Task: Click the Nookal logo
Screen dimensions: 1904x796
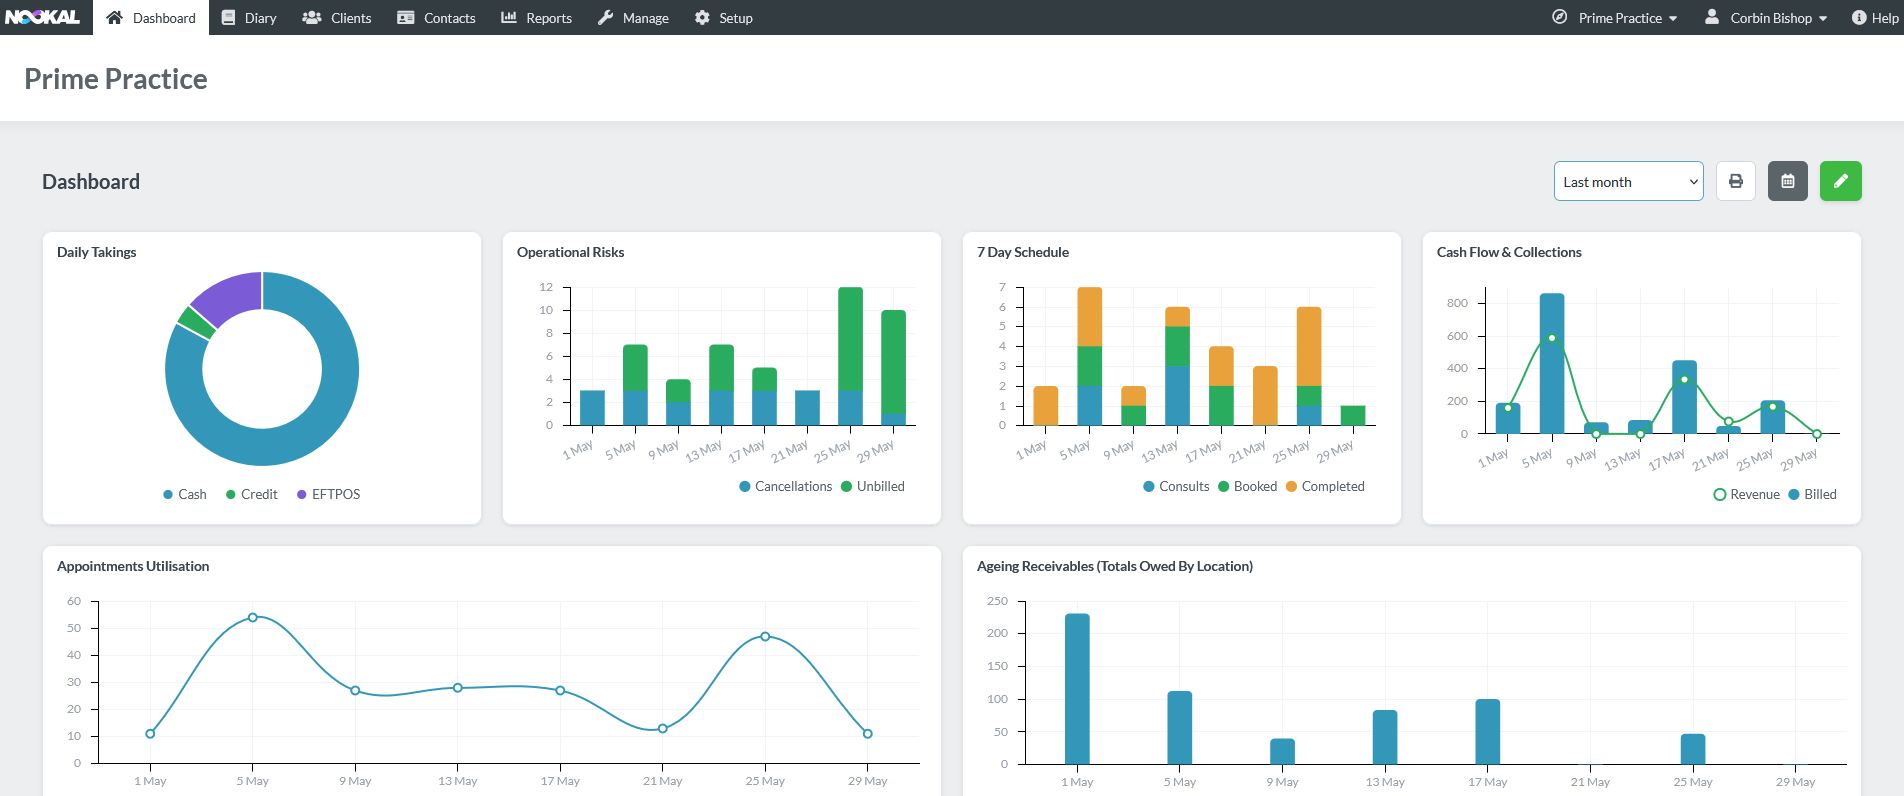Action: [x=42, y=17]
